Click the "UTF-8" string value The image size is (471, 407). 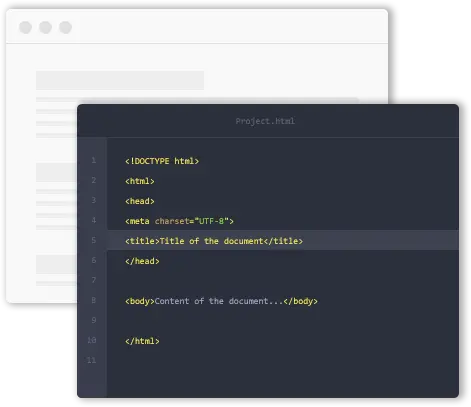pos(212,221)
